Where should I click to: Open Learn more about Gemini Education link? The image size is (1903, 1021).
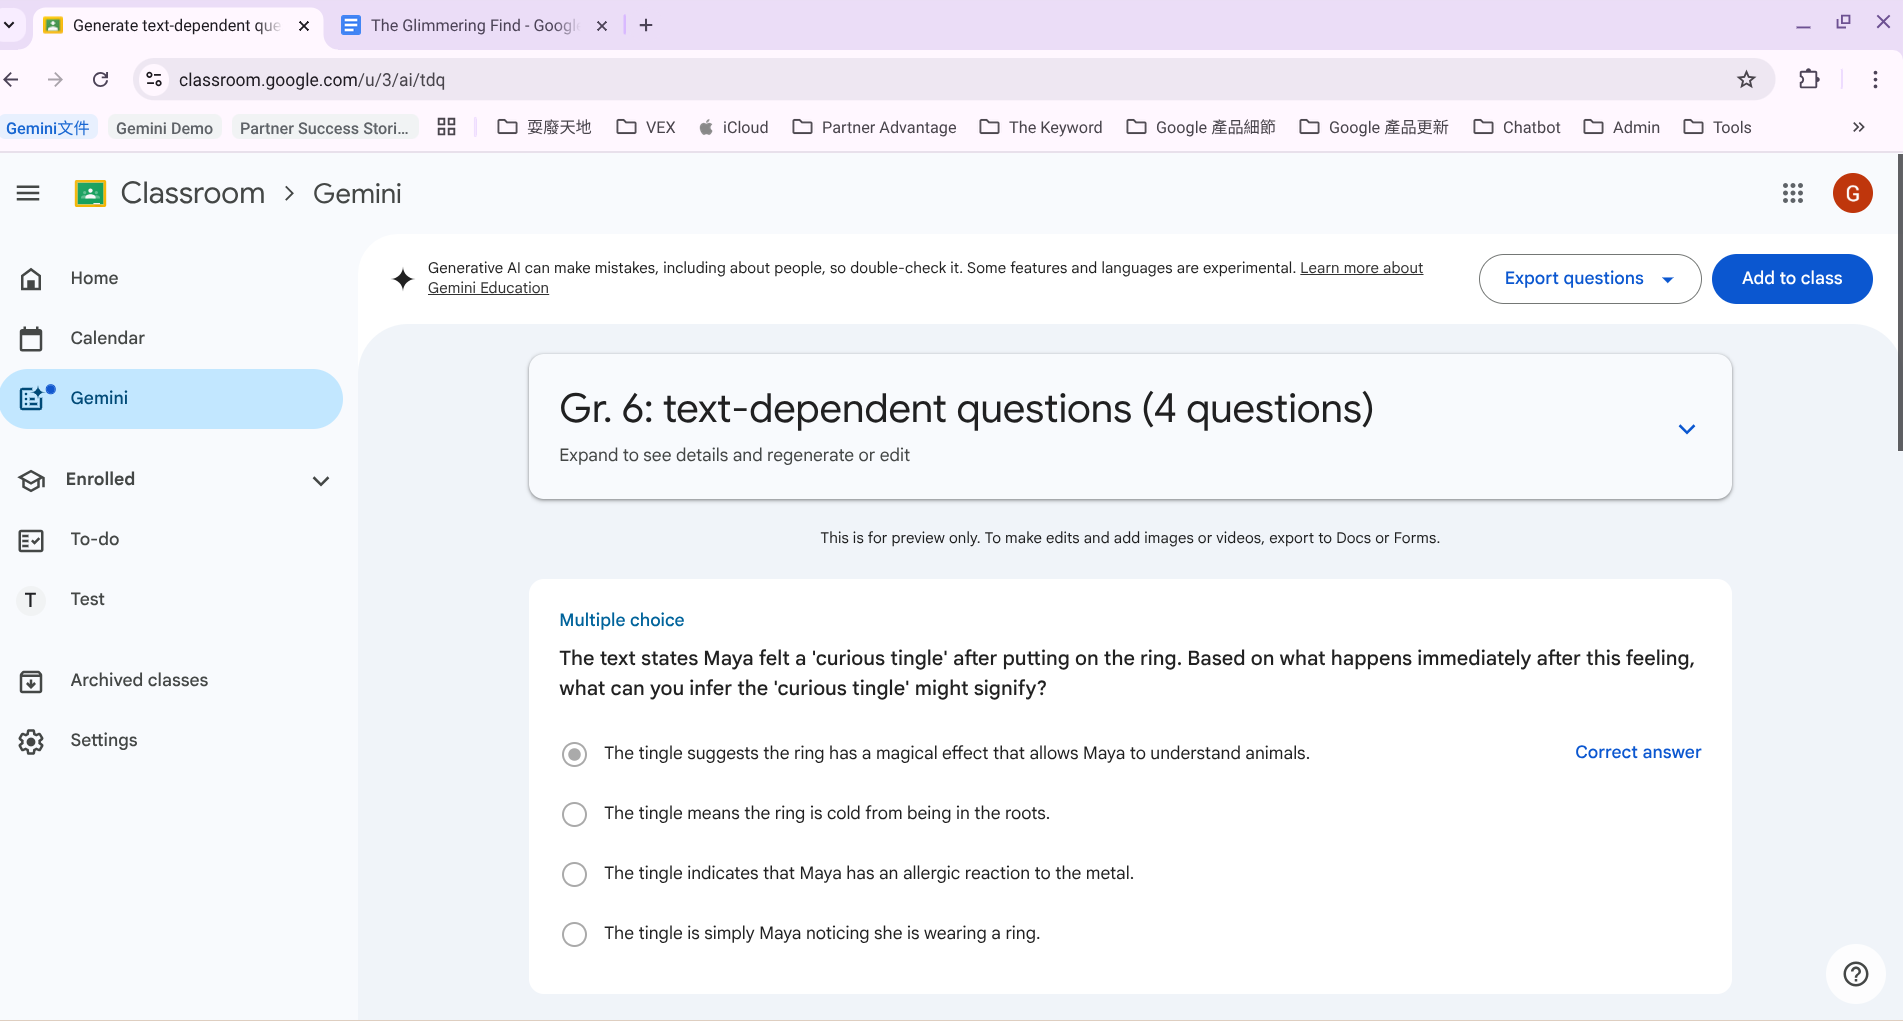point(1361,268)
